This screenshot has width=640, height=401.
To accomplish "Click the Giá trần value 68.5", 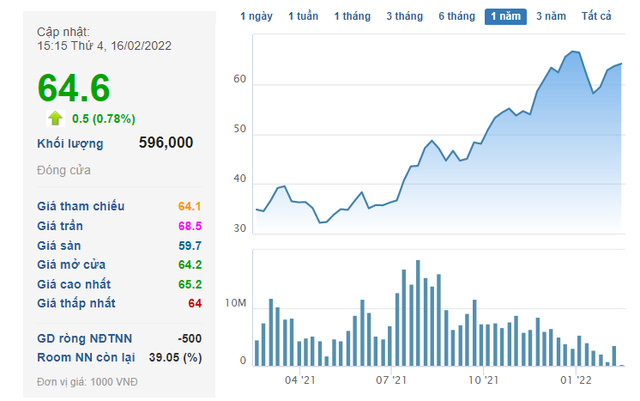I will [190, 226].
